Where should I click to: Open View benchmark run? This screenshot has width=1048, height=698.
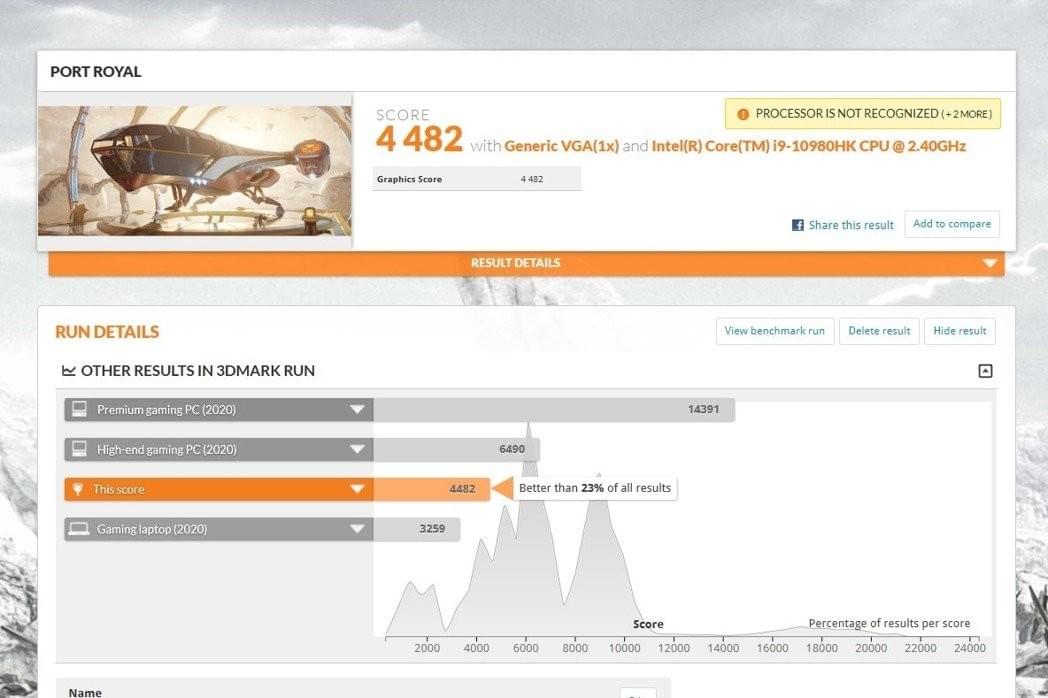(775, 331)
